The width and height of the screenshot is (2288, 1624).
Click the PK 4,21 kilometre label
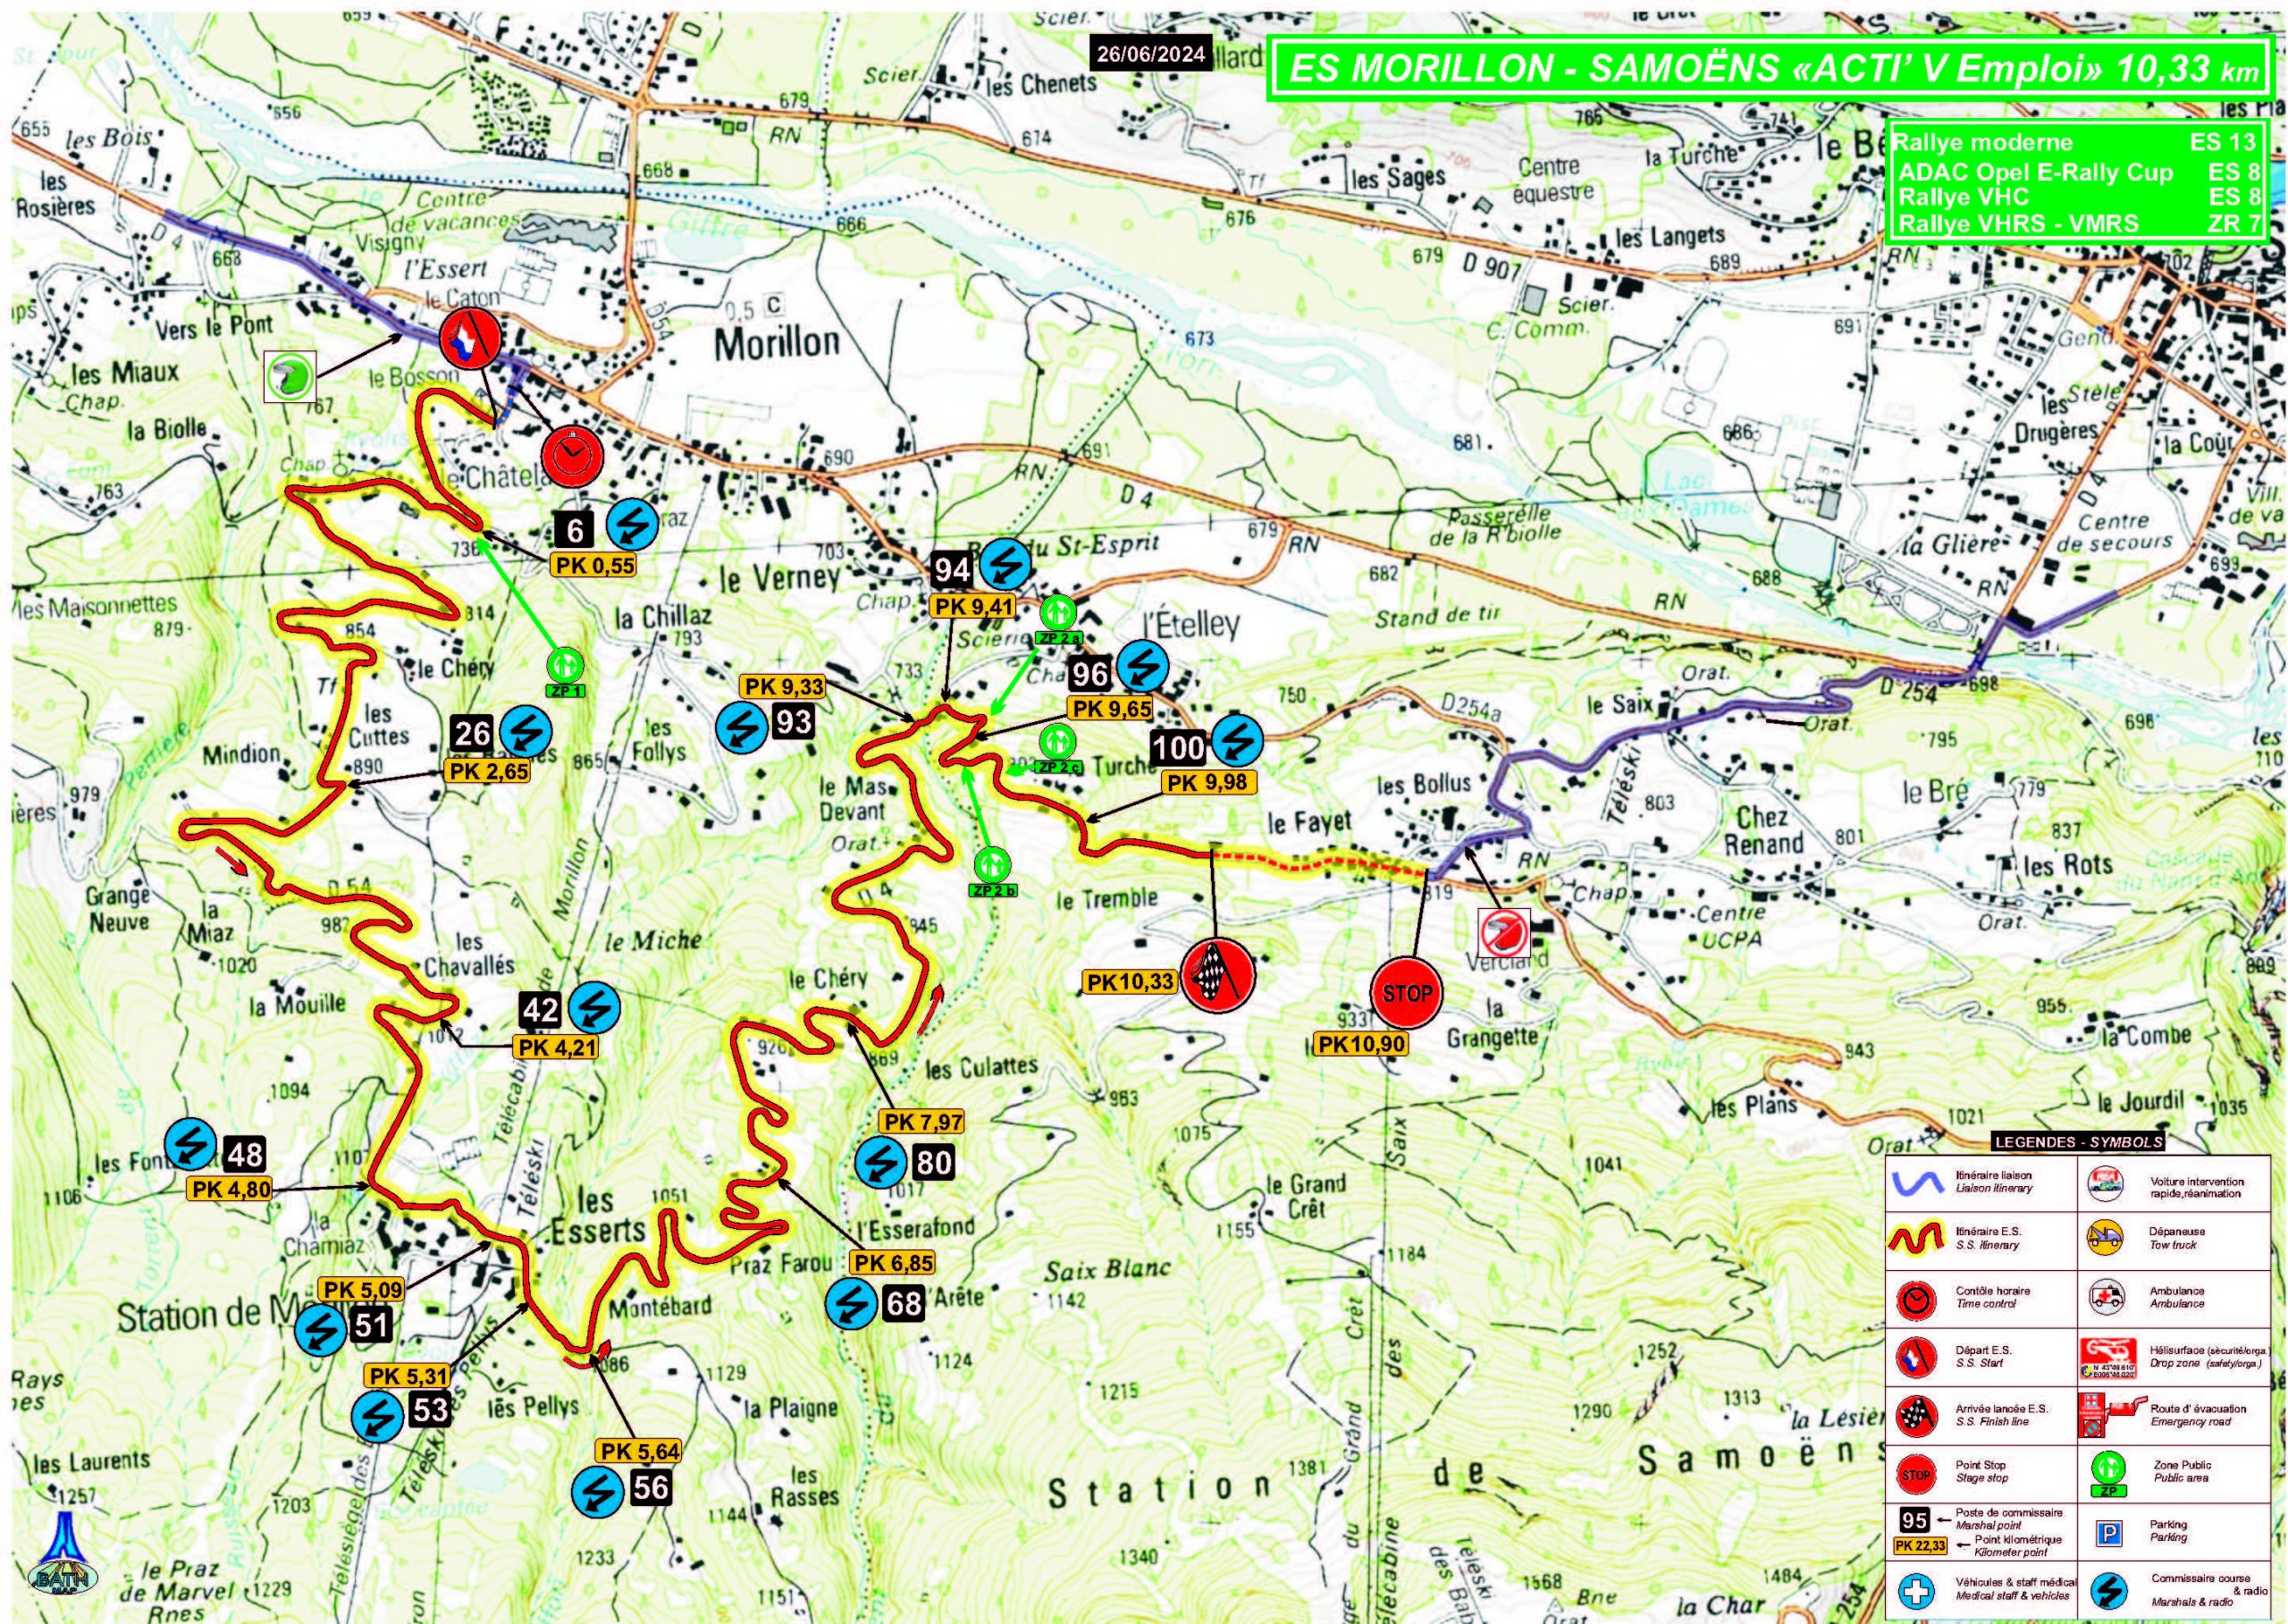557,1048
